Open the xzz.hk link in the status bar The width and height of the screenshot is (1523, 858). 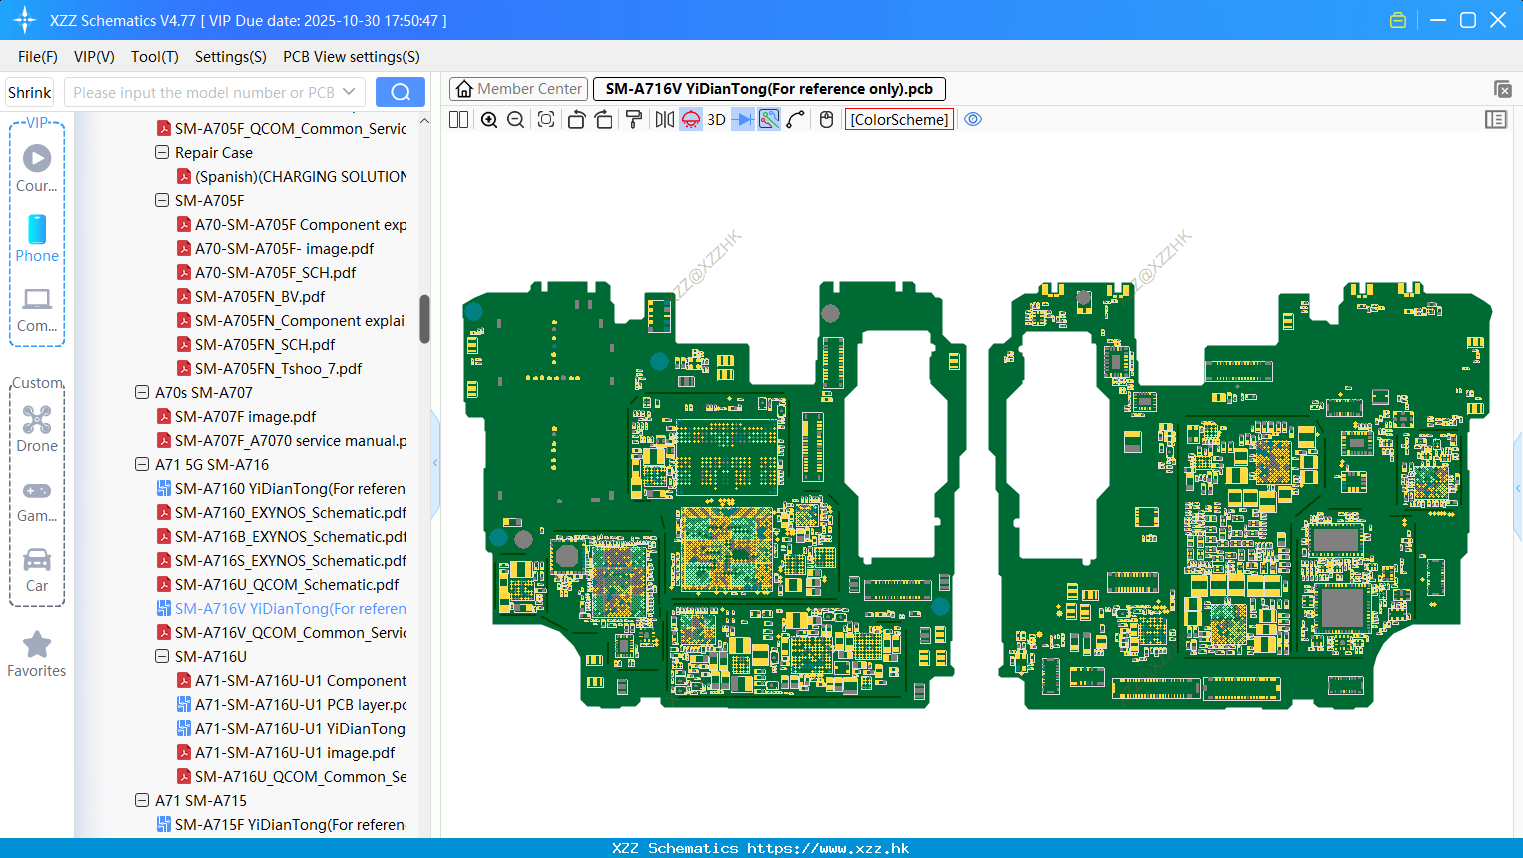point(828,848)
